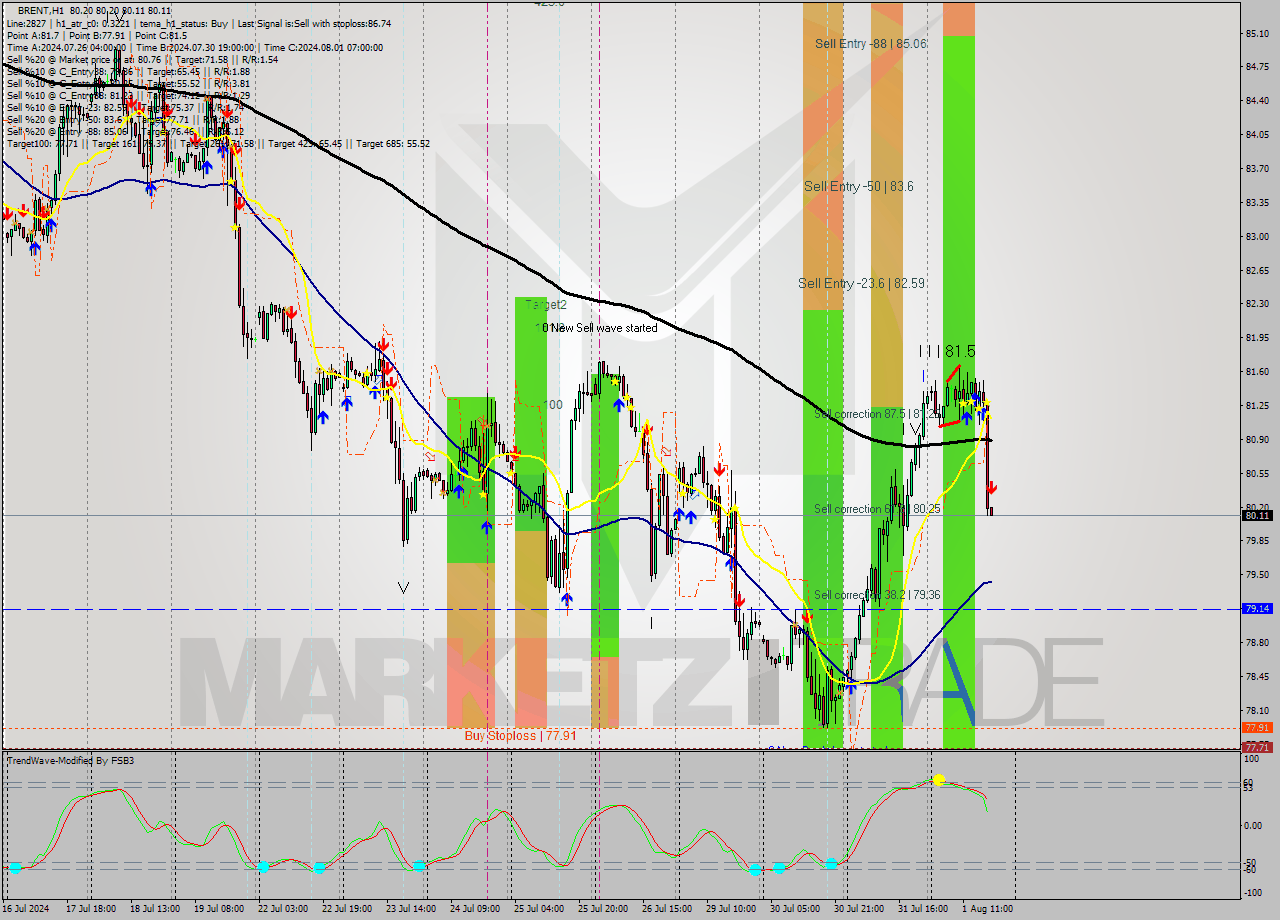Click 81.95 on the price axis

coord(1257,338)
